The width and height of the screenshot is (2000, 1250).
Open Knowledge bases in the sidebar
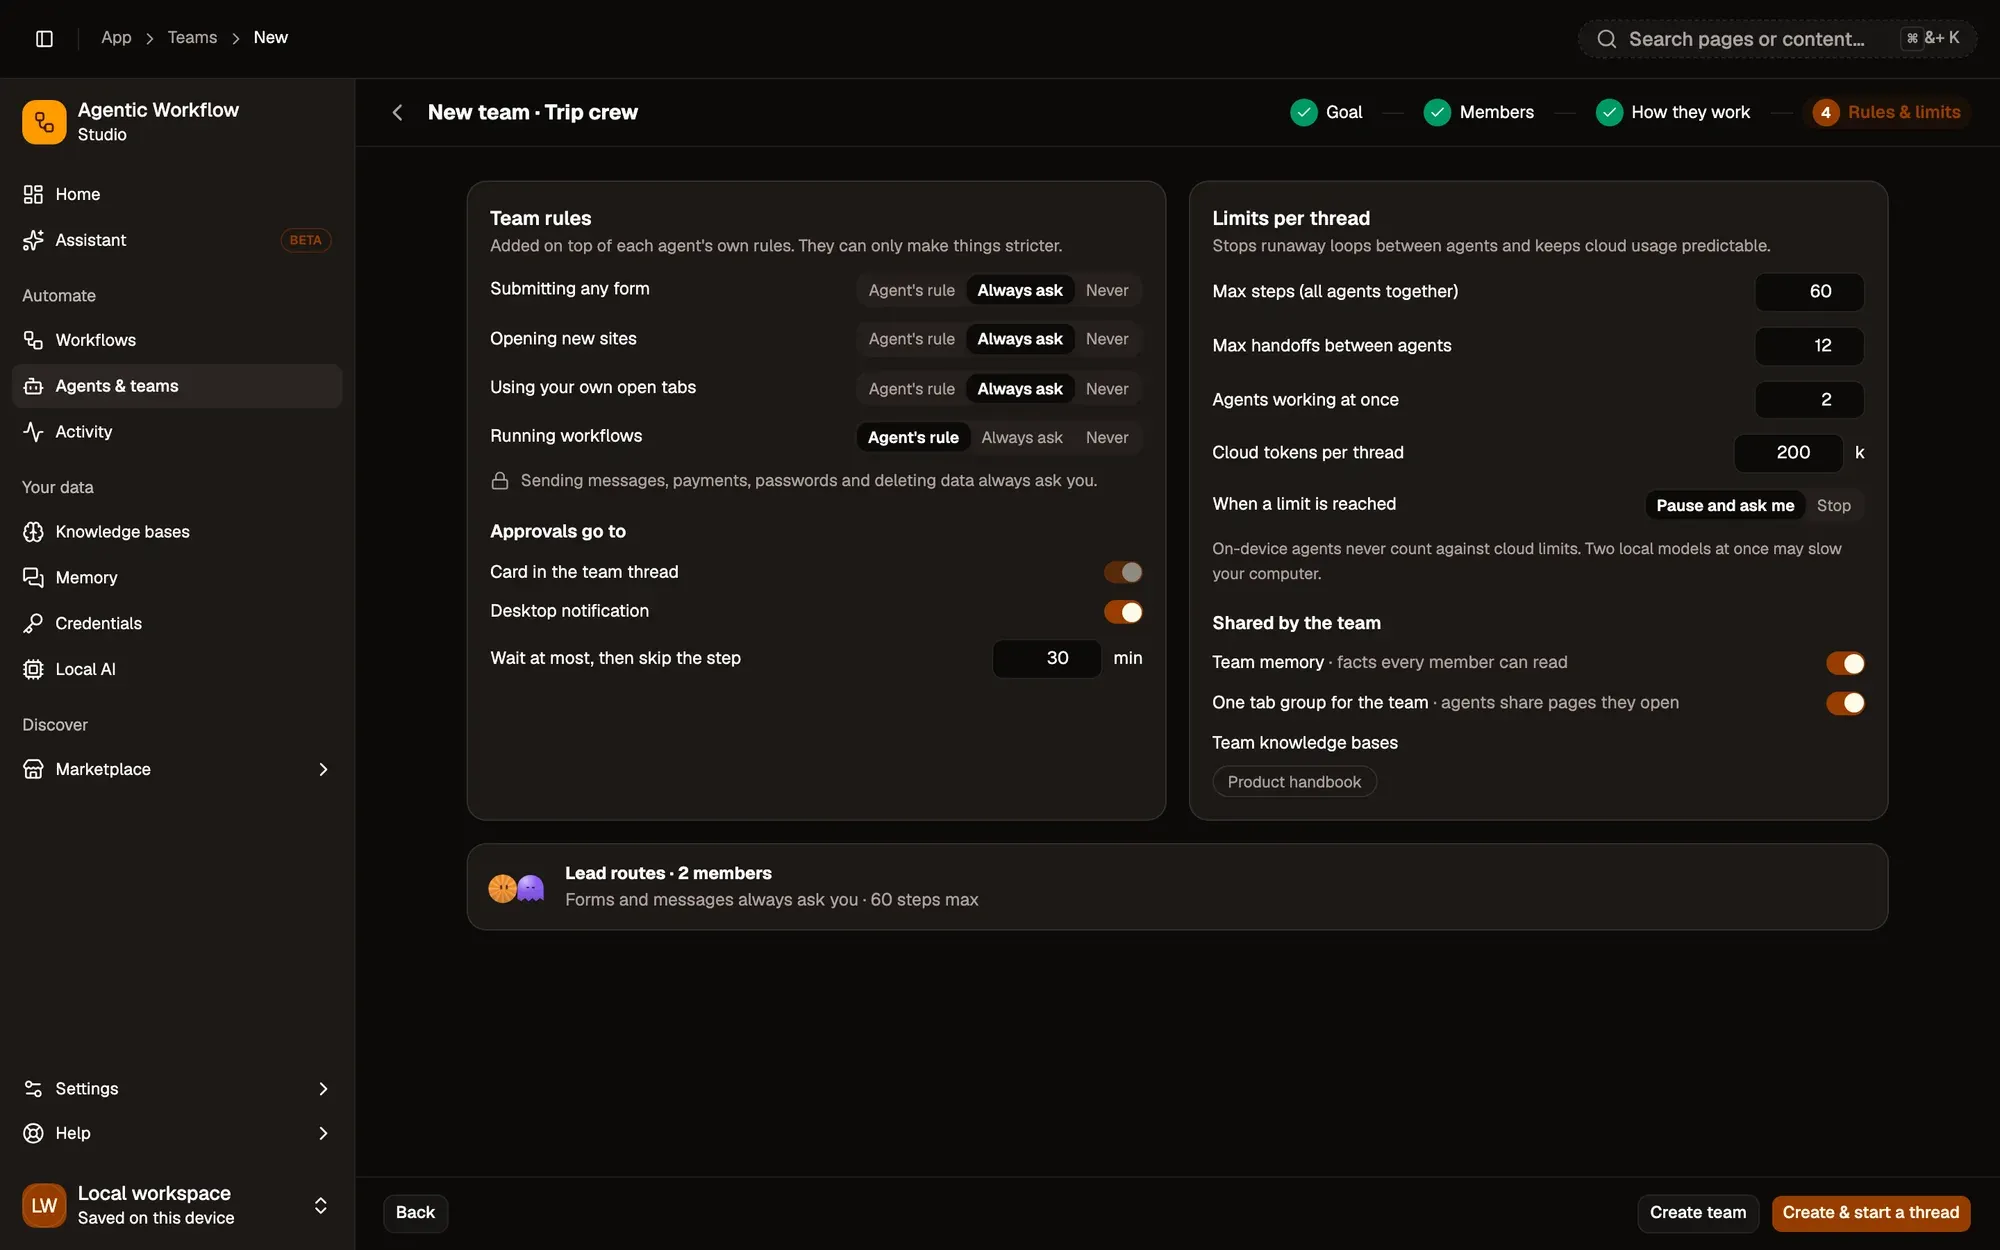click(x=177, y=532)
